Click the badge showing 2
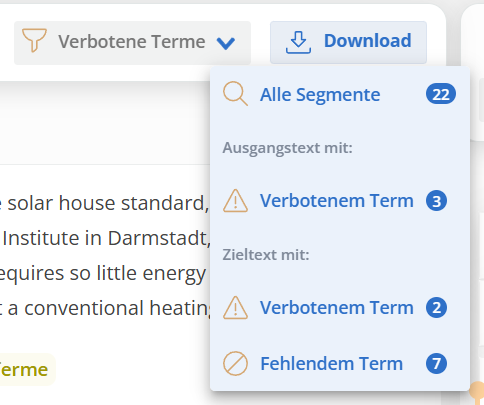 click(436, 308)
